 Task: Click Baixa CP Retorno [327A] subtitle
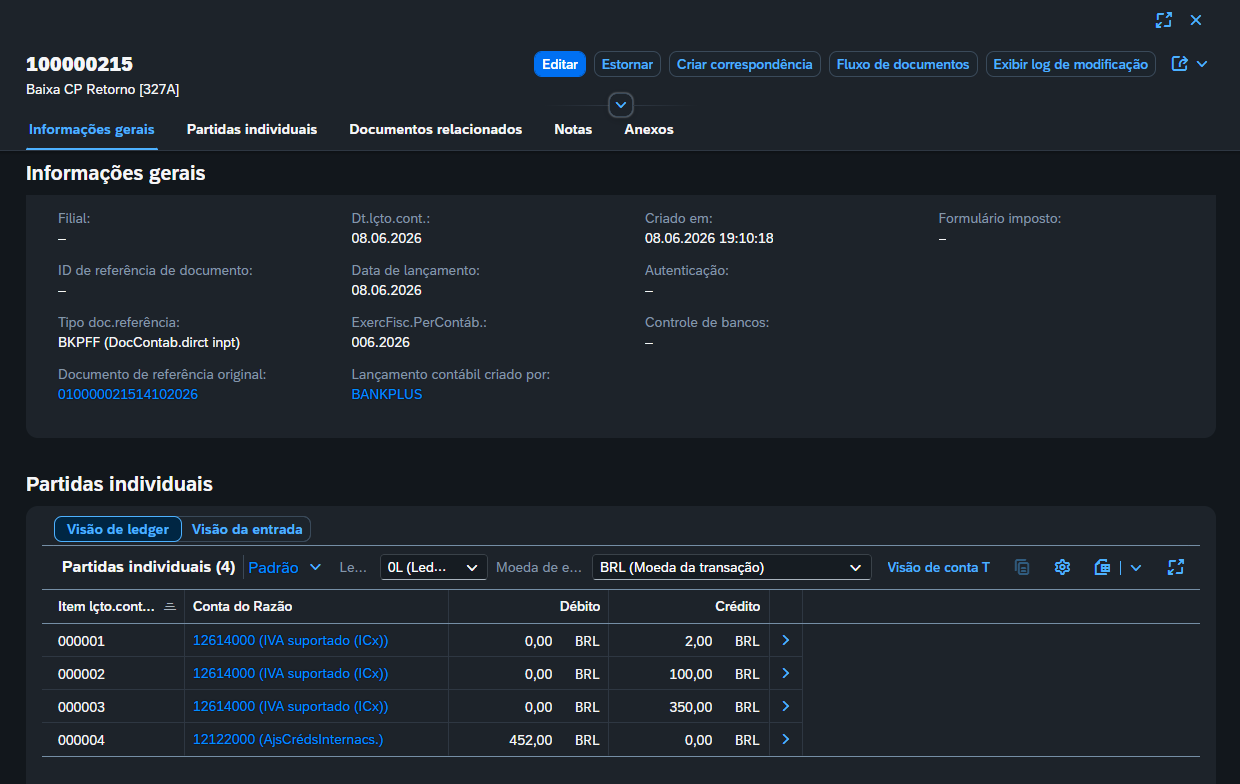tap(102, 89)
